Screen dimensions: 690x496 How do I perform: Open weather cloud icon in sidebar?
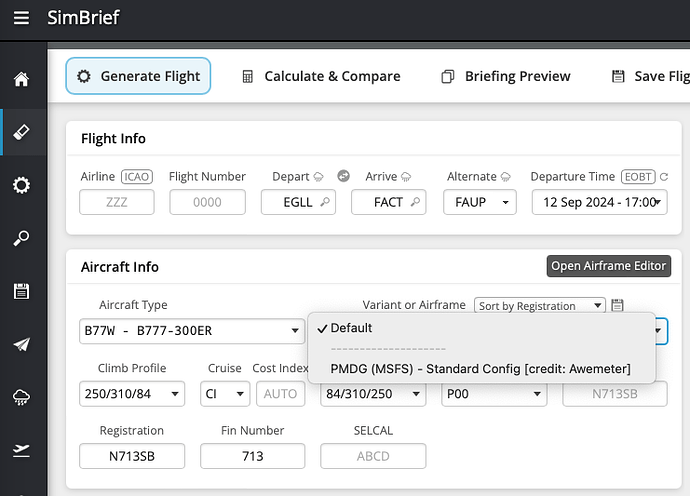click(x=21, y=397)
